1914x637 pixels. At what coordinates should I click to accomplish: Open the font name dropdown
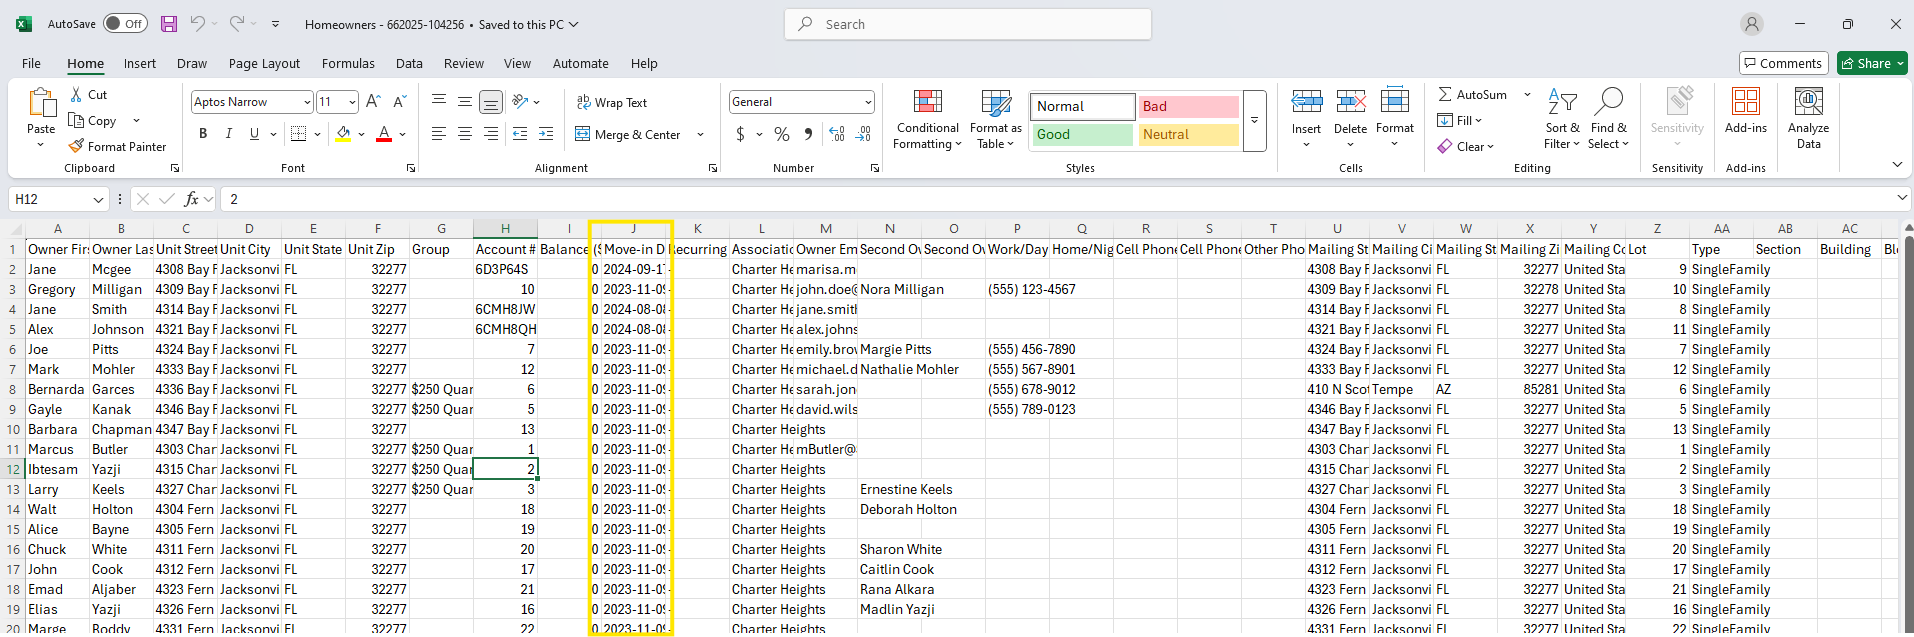(x=307, y=102)
